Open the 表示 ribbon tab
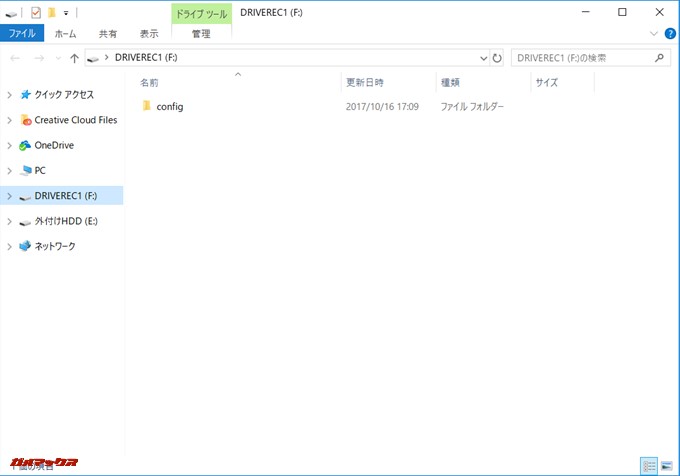 [x=148, y=33]
